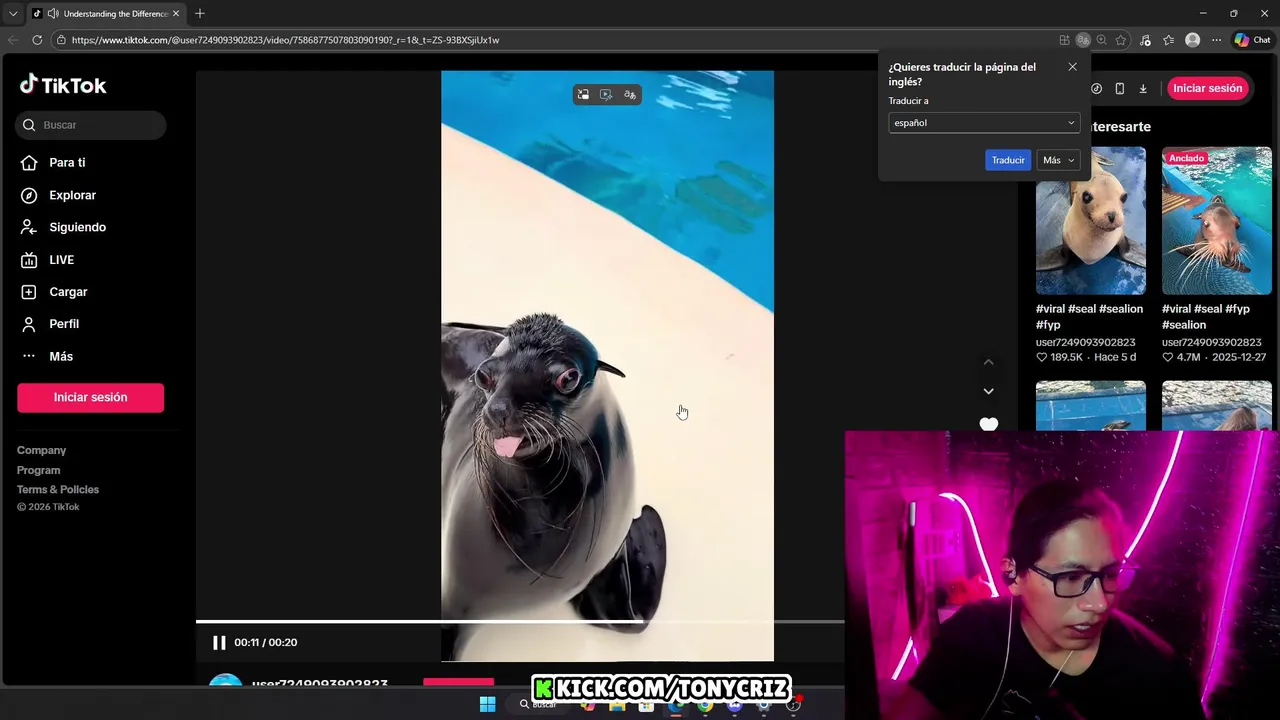This screenshot has width=1280, height=720.
Task: Go to the next video with down arrow
Action: (x=988, y=391)
